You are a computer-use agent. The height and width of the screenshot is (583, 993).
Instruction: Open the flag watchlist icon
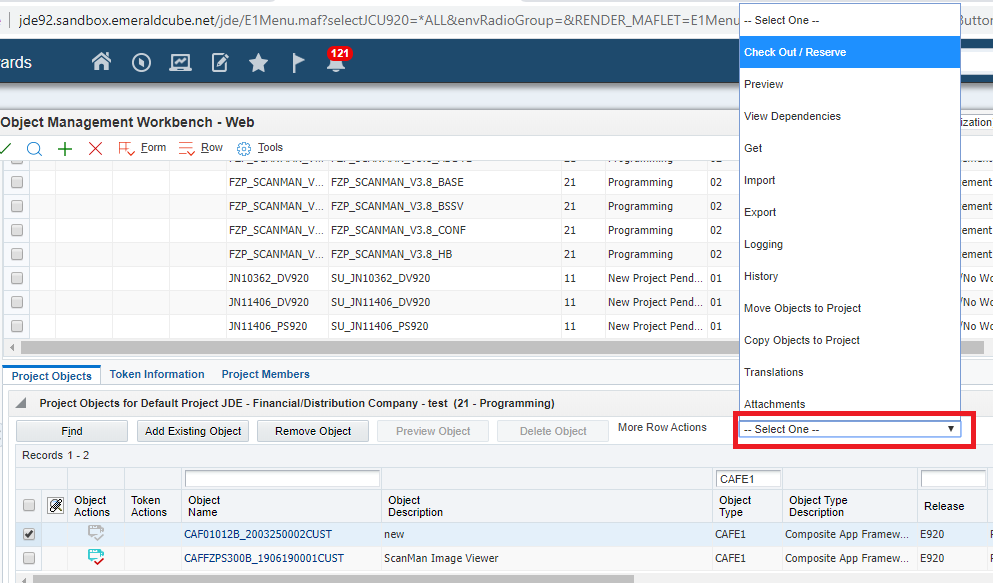(298, 62)
